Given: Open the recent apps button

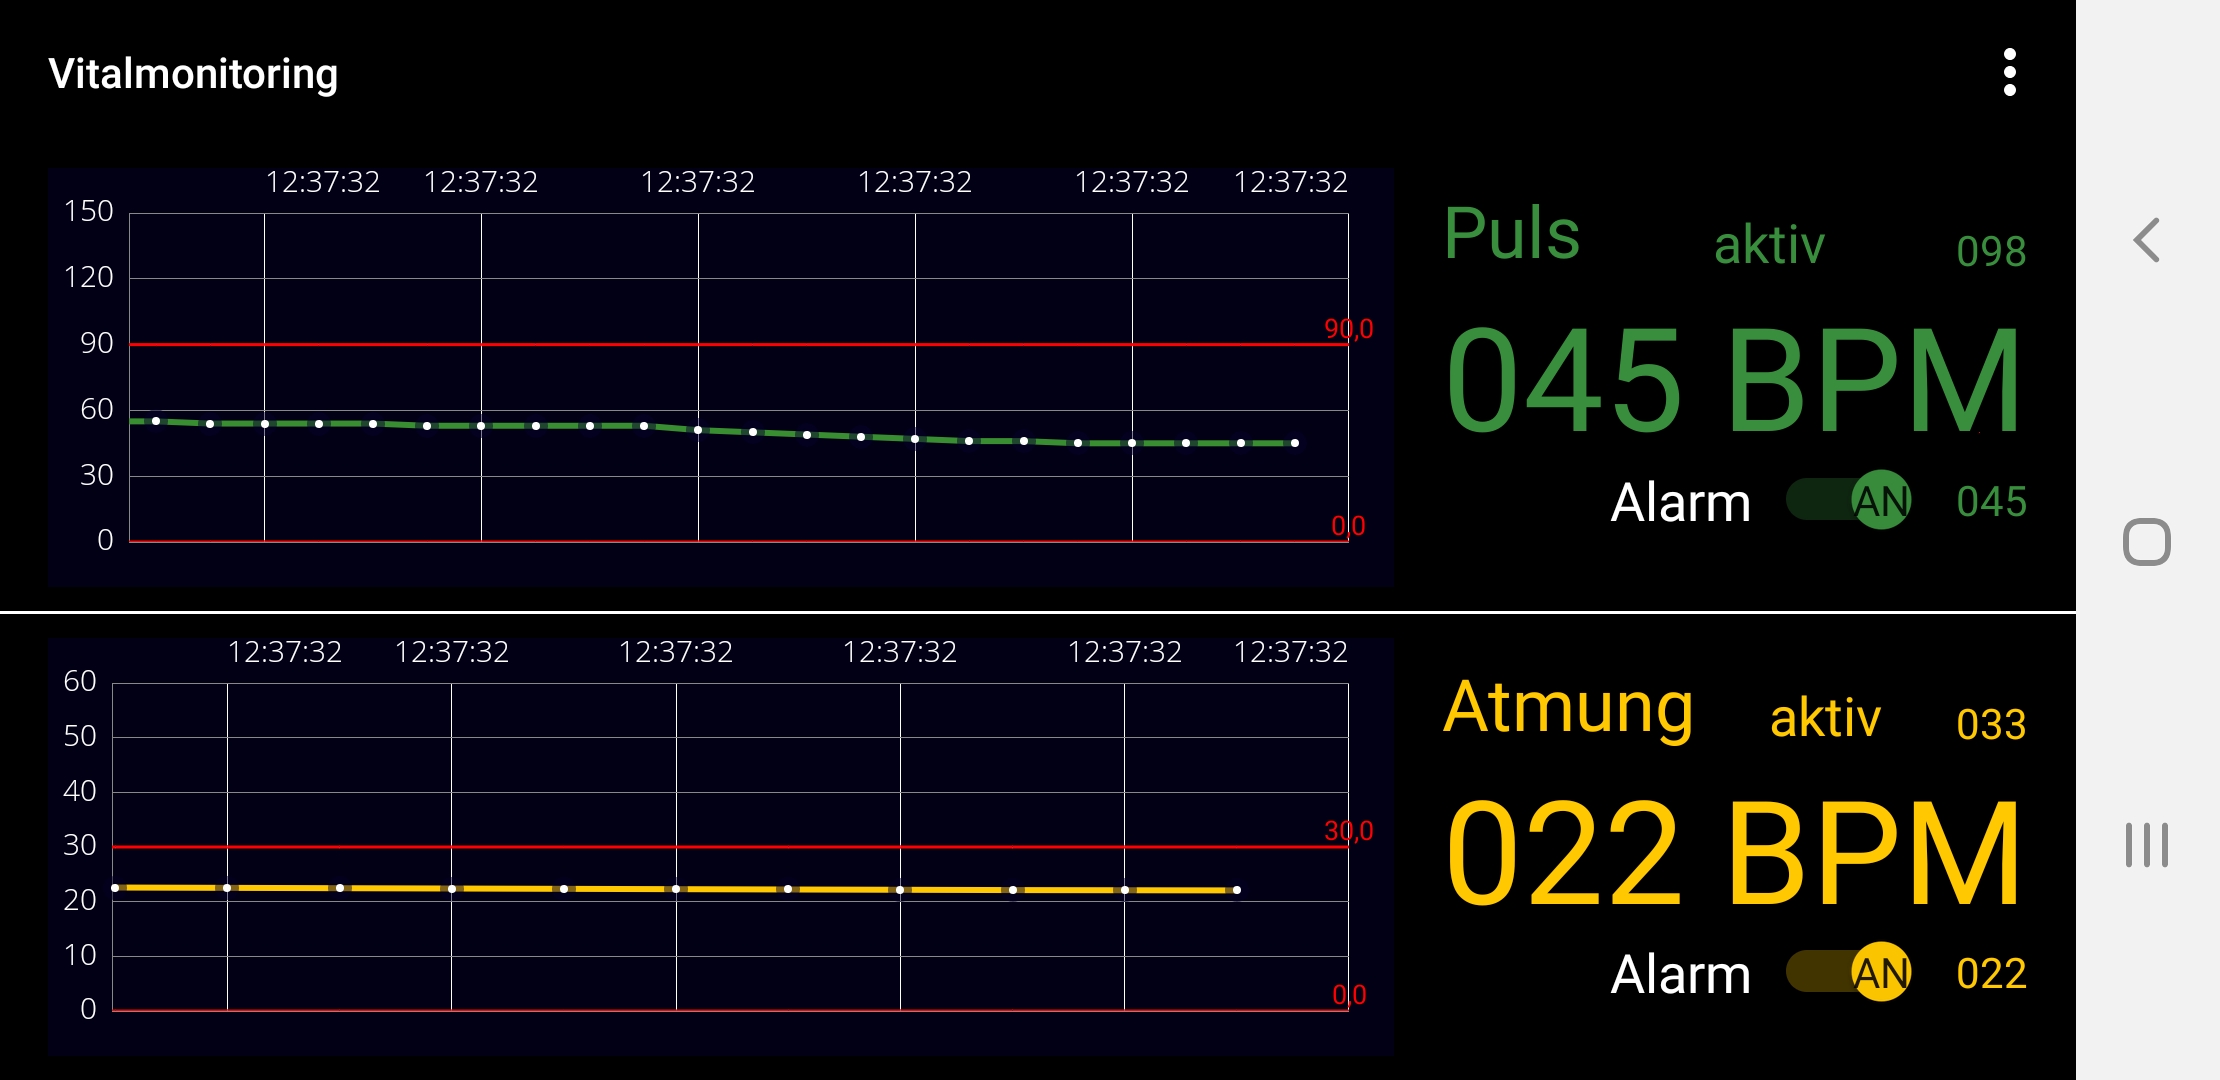Looking at the screenshot, I should point(2146,845).
